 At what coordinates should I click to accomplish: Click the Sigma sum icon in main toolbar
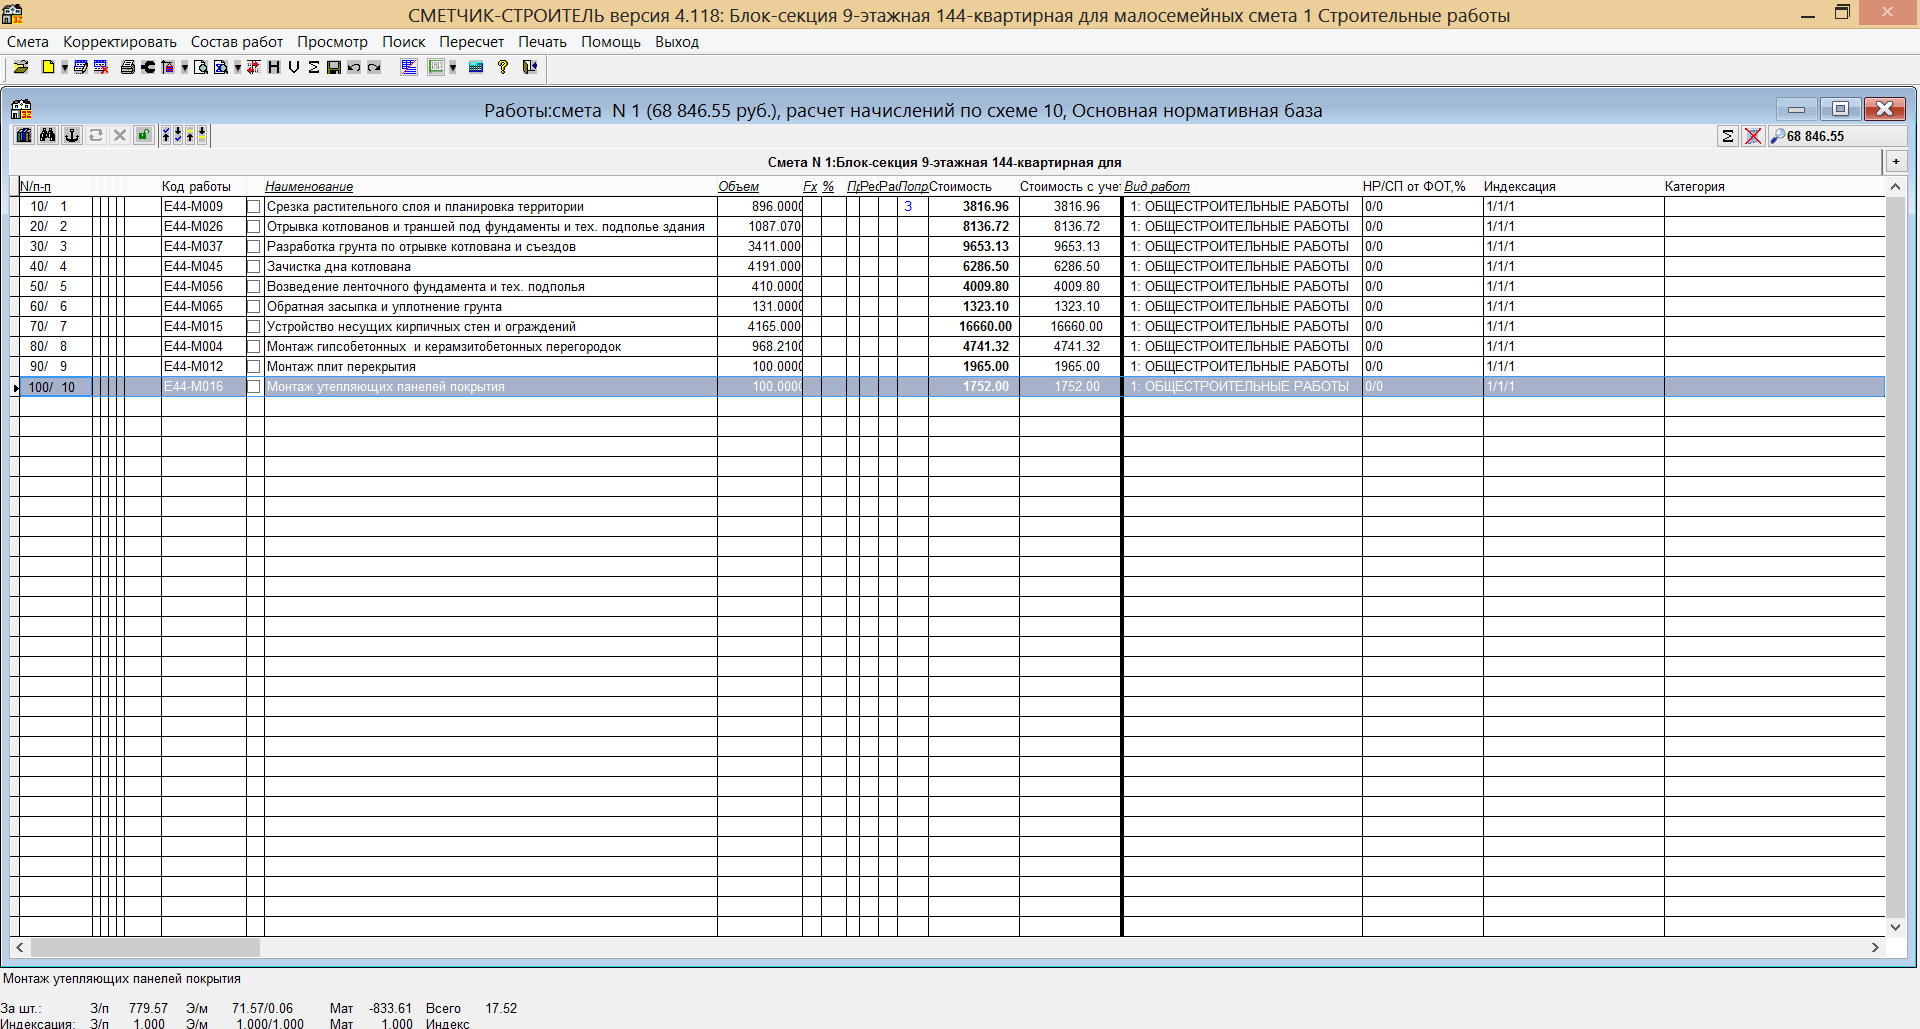(x=314, y=67)
